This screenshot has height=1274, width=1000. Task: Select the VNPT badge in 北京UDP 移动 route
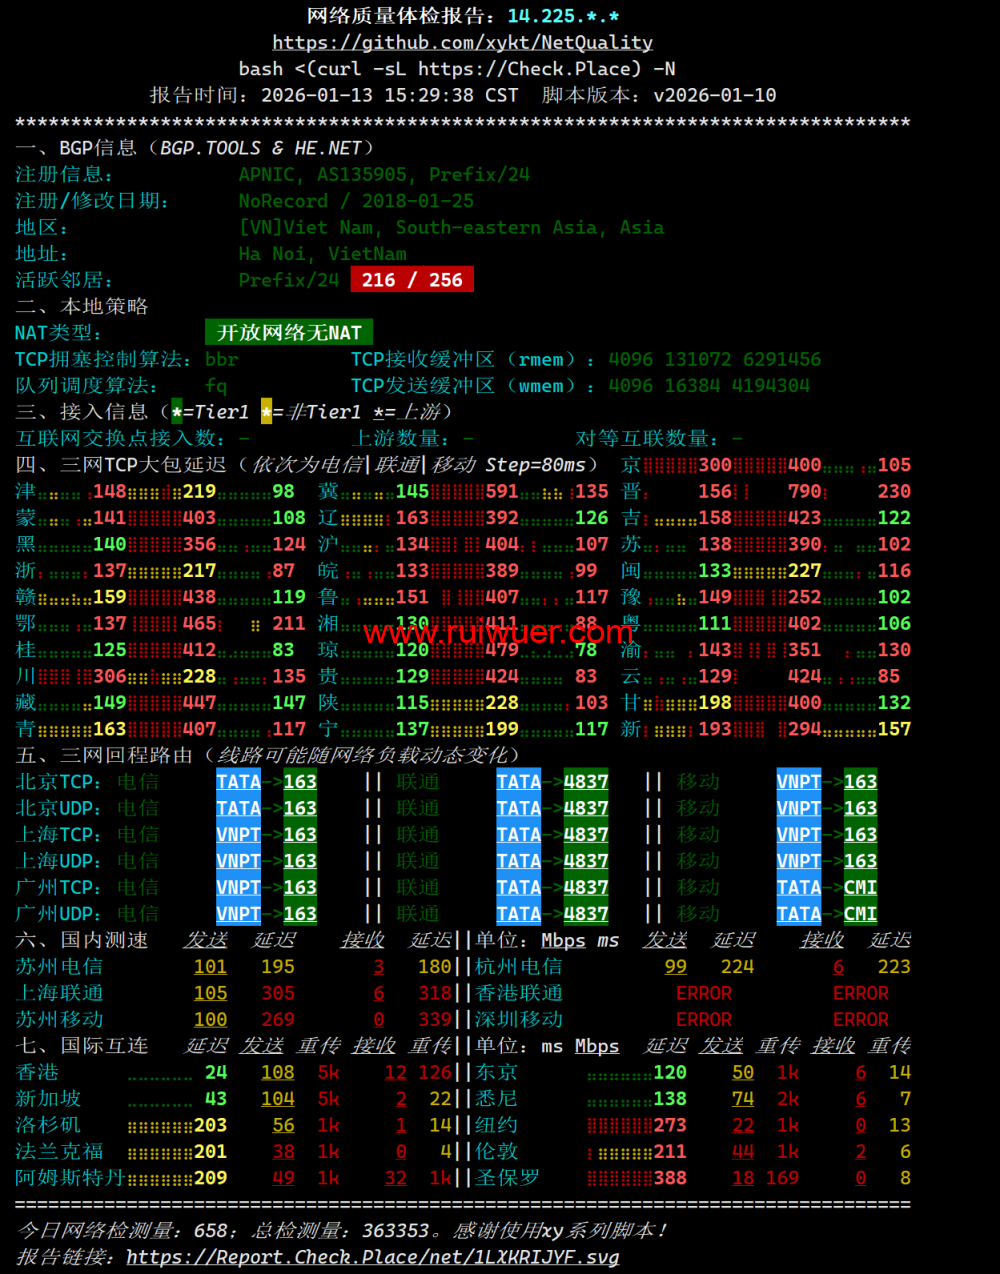(x=798, y=808)
